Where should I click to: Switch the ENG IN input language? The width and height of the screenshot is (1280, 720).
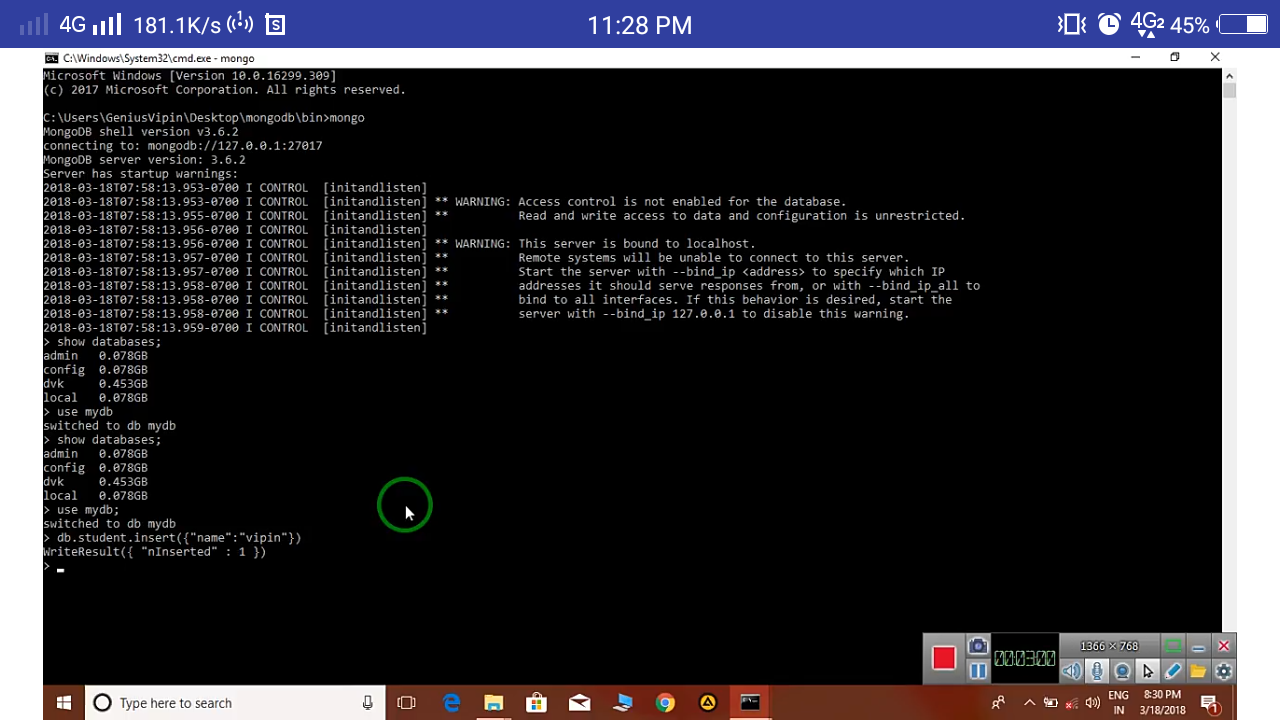(1119, 703)
